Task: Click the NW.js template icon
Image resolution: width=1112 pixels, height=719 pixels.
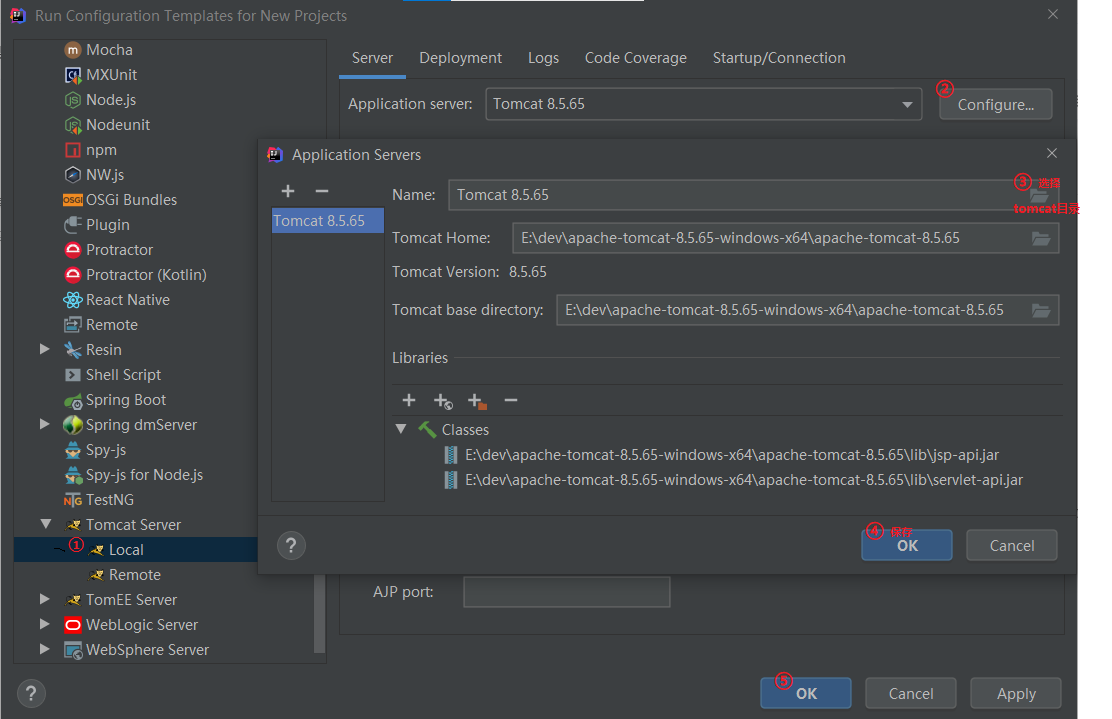Action: [x=72, y=174]
